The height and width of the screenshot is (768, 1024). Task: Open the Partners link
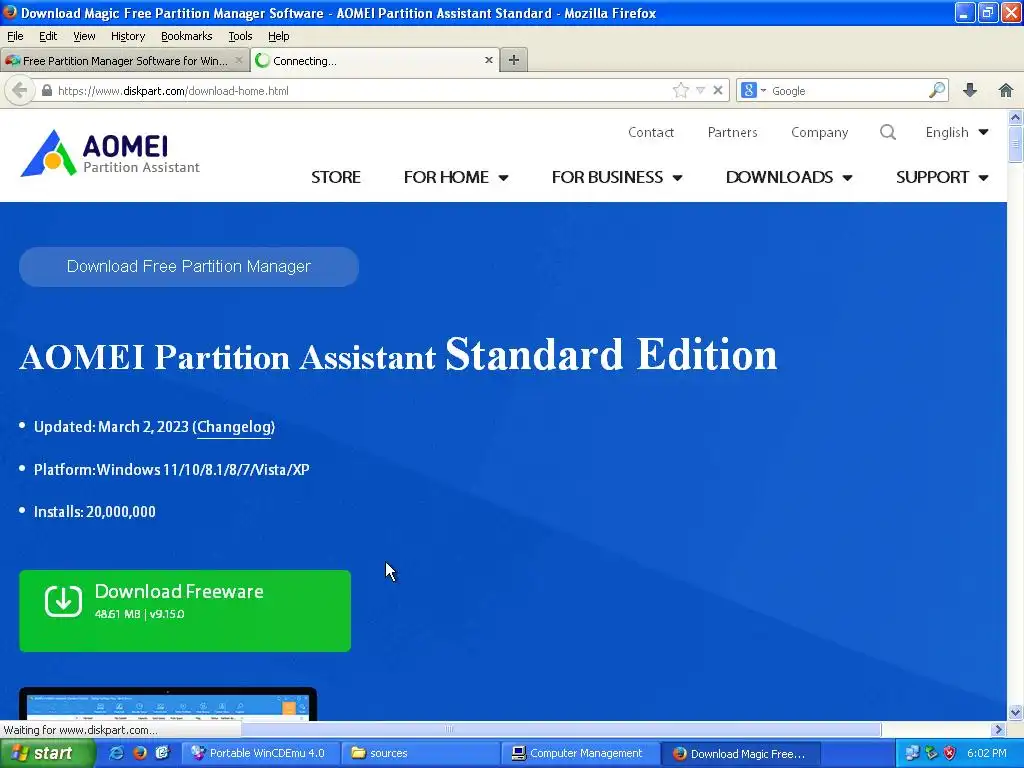click(x=732, y=133)
